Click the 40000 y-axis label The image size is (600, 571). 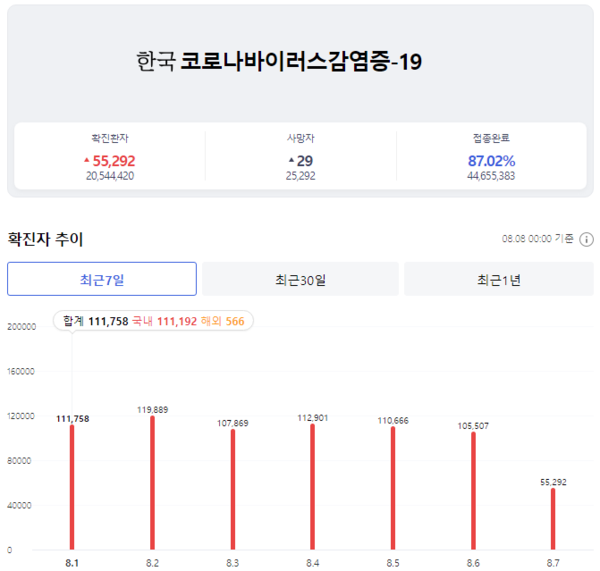click(19, 506)
